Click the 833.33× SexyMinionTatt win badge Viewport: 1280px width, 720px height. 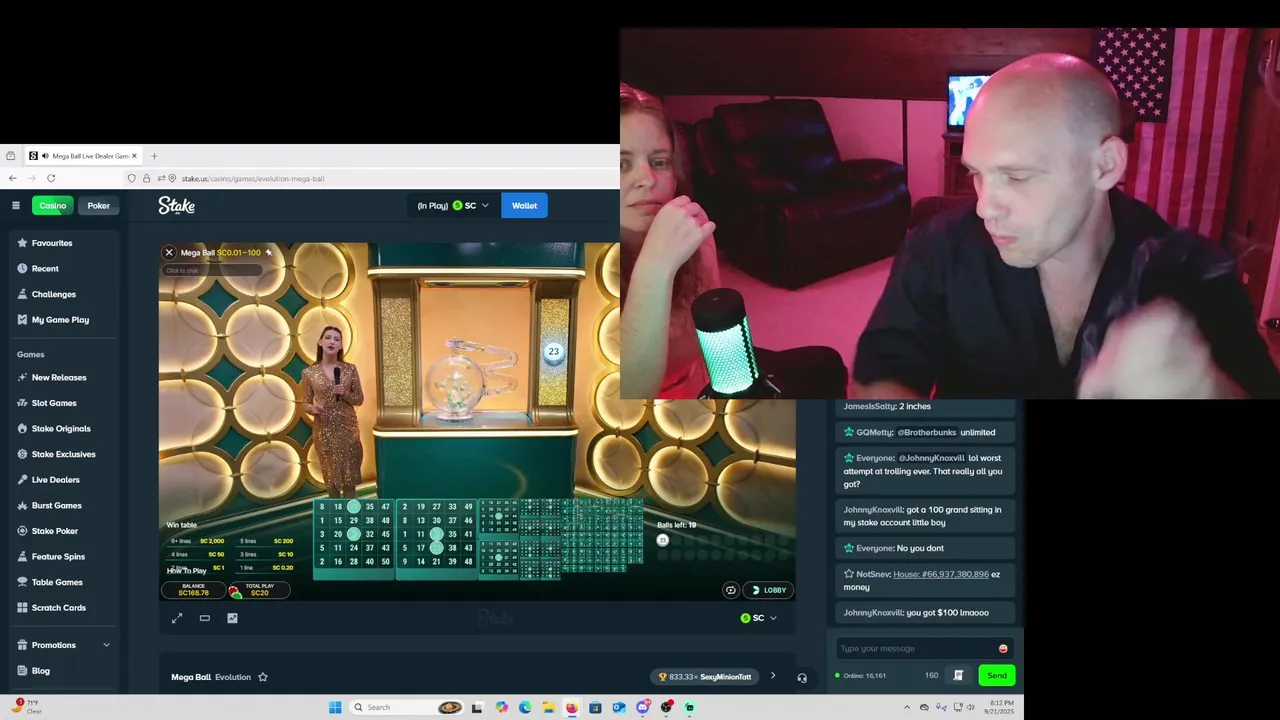[x=705, y=677]
